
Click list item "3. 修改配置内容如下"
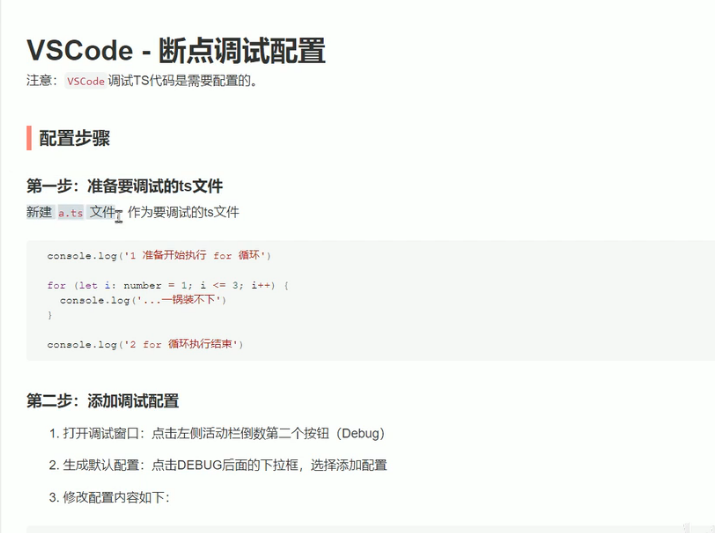pos(109,497)
